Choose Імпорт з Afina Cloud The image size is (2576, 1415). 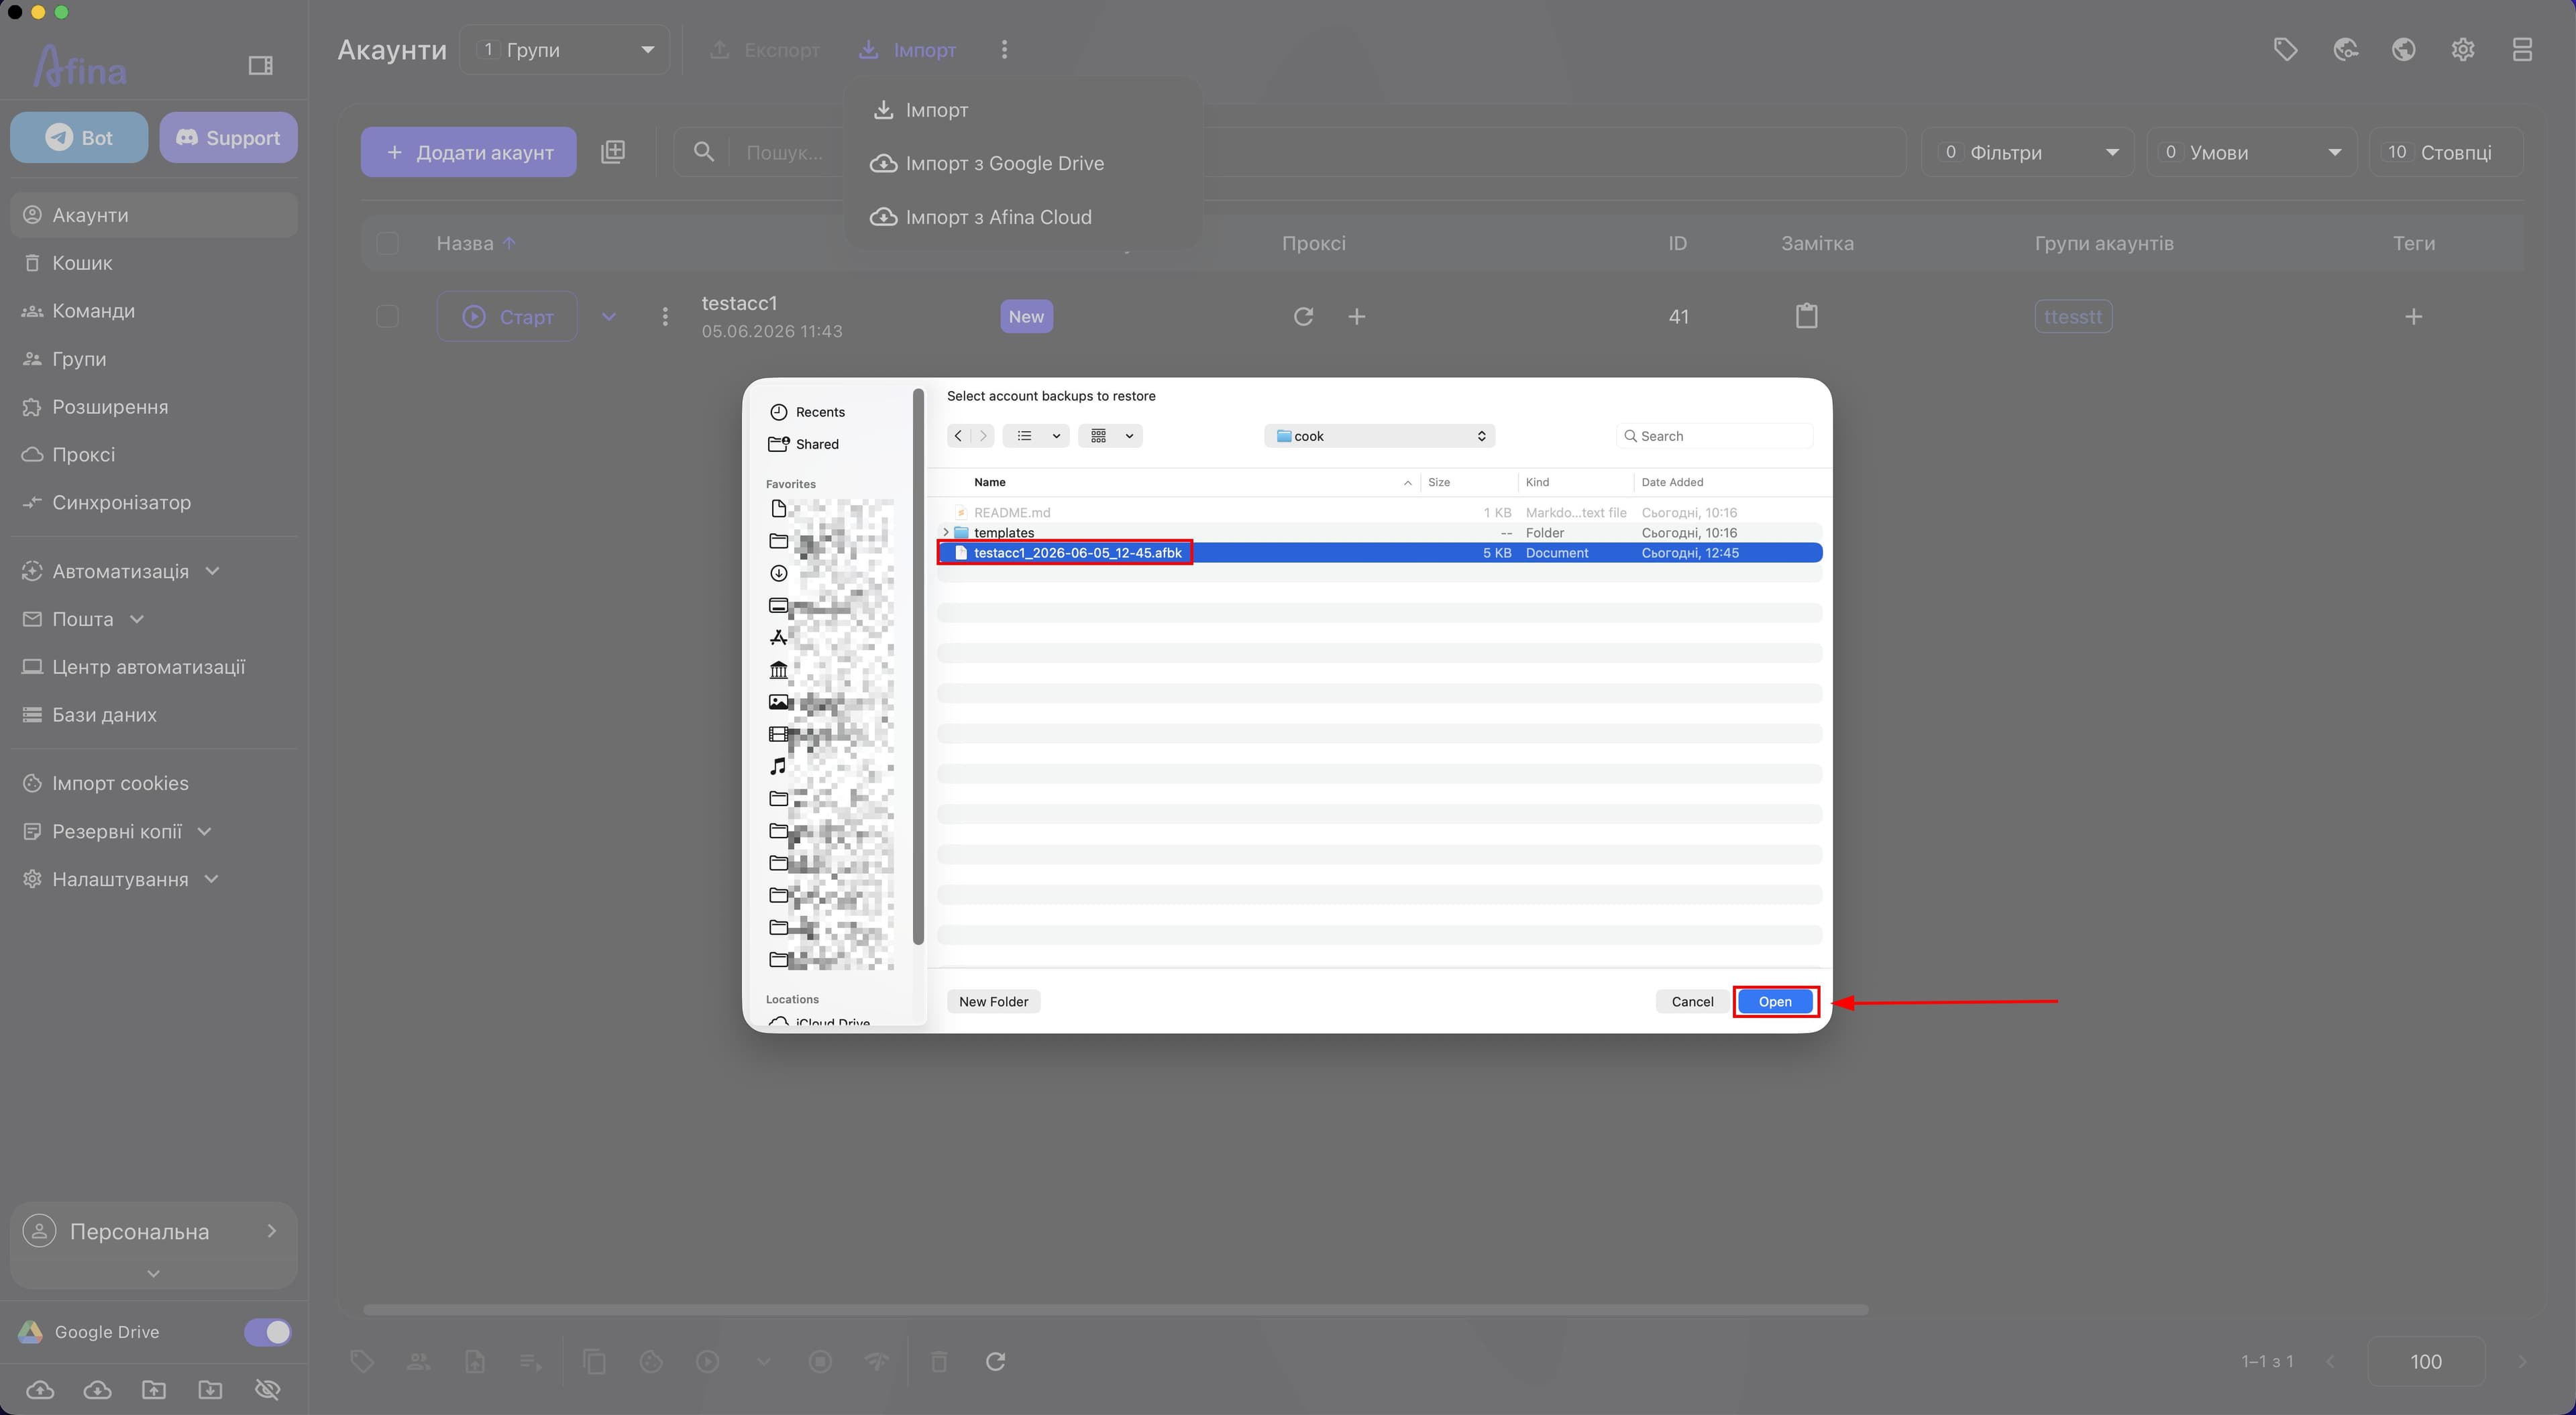[x=1022, y=217]
